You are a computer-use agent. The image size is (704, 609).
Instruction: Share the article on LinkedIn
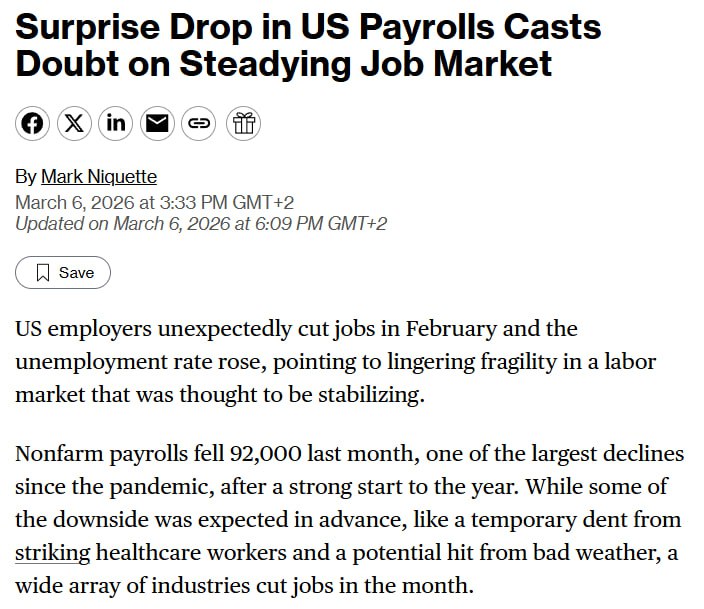tap(116, 123)
